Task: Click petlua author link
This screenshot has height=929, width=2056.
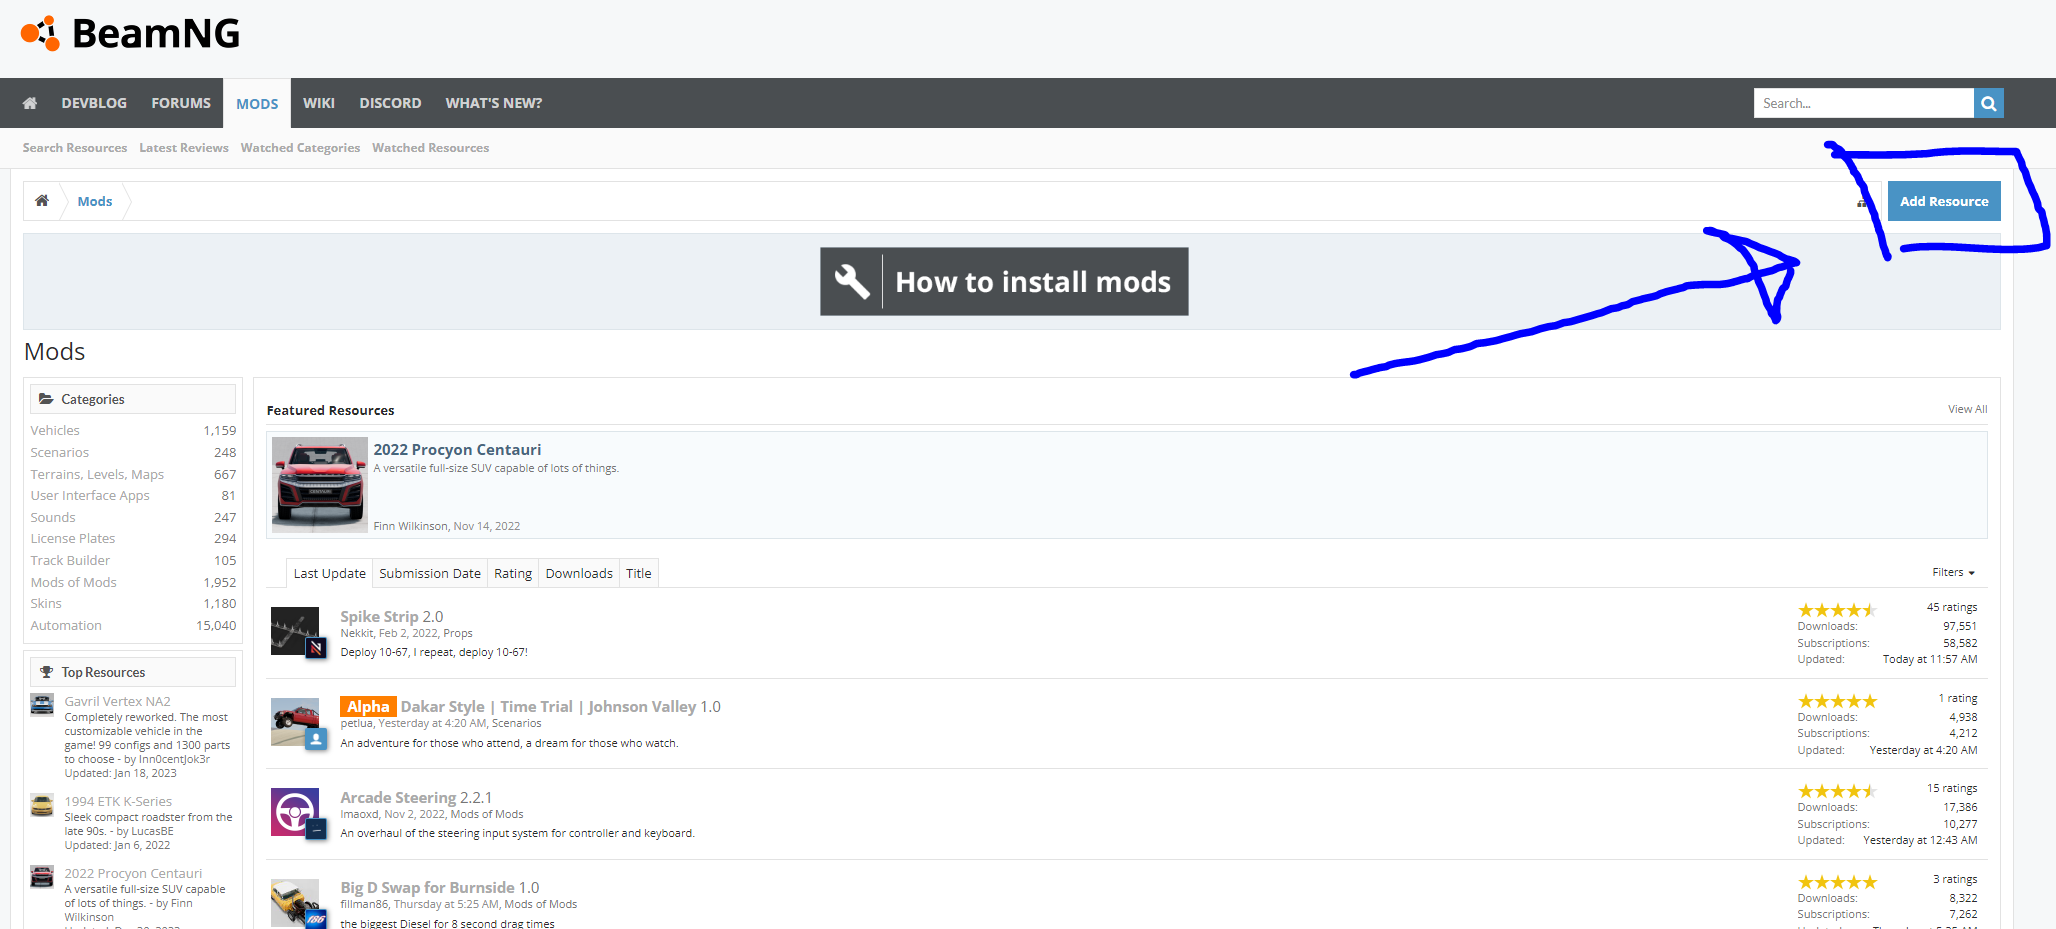Action: pos(356,723)
